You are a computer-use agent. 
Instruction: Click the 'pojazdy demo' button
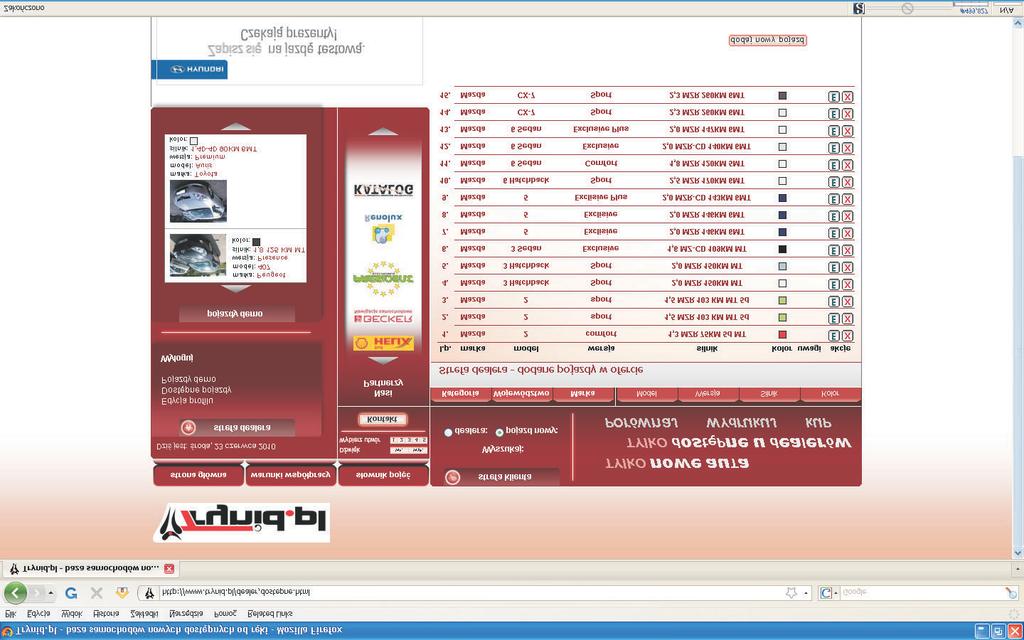coord(236,314)
